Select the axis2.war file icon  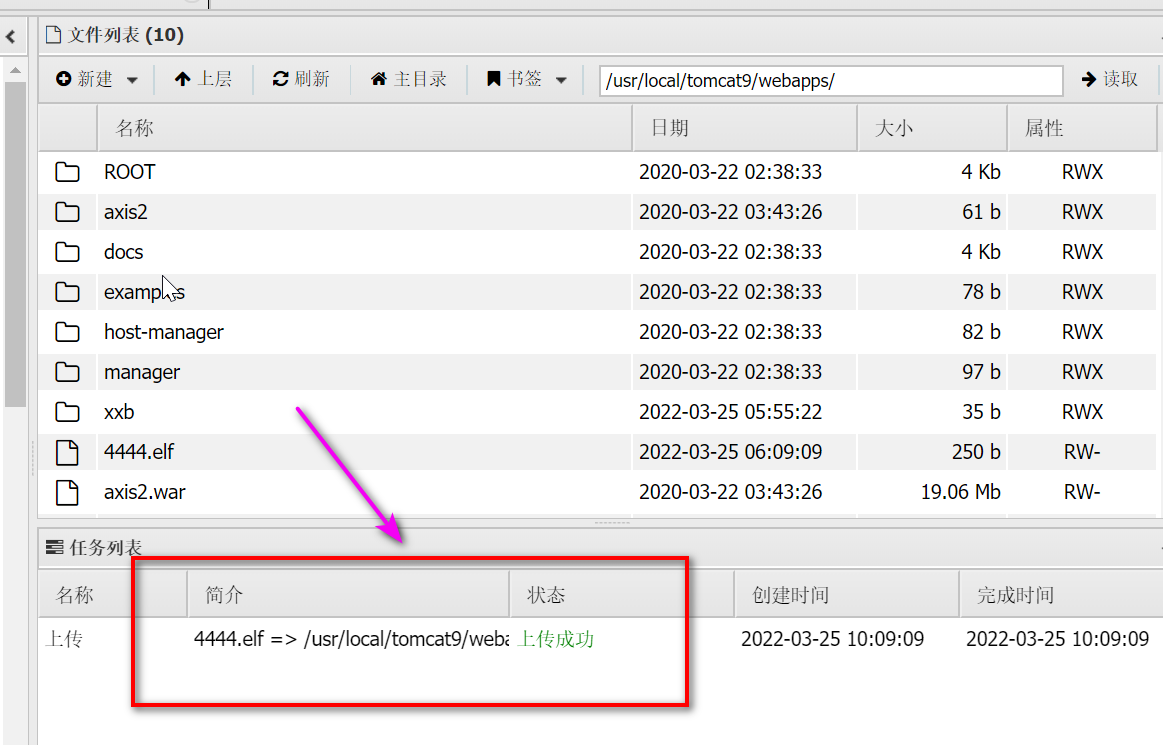(x=67, y=492)
